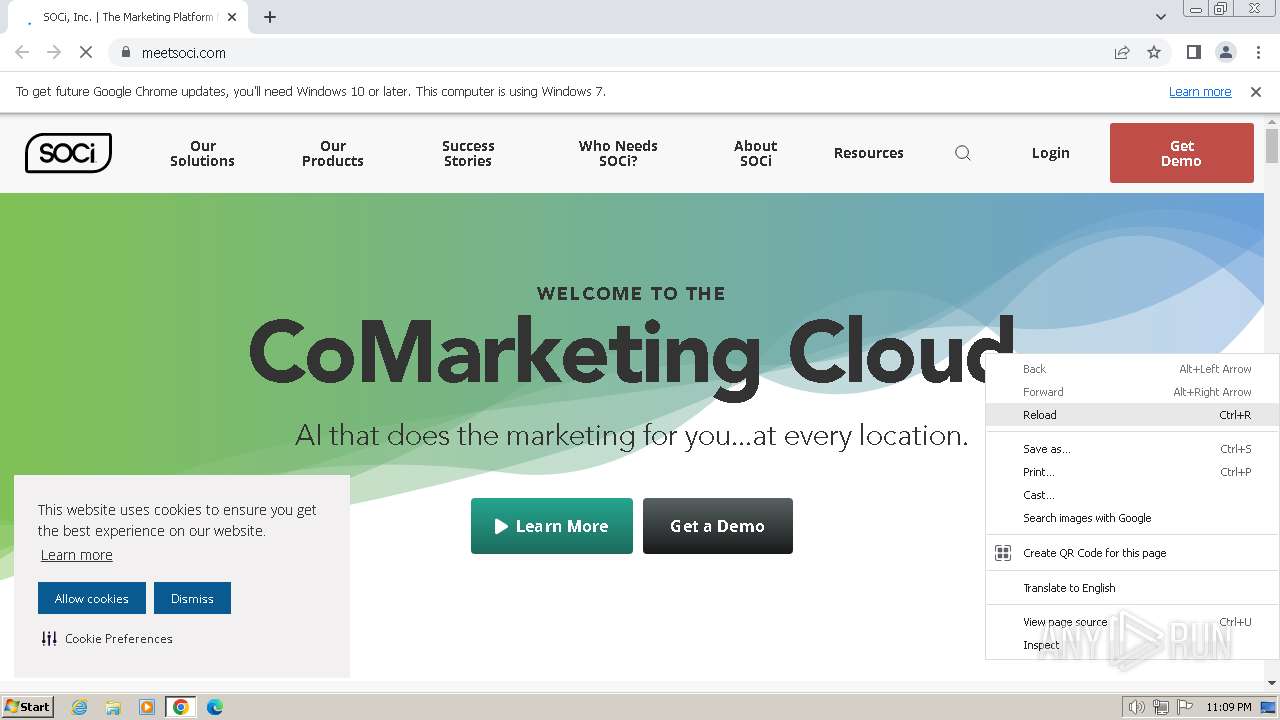This screenshot has width=1280, height=720.
Task: Click the SOCi logo in header
Action: (68, 153)
